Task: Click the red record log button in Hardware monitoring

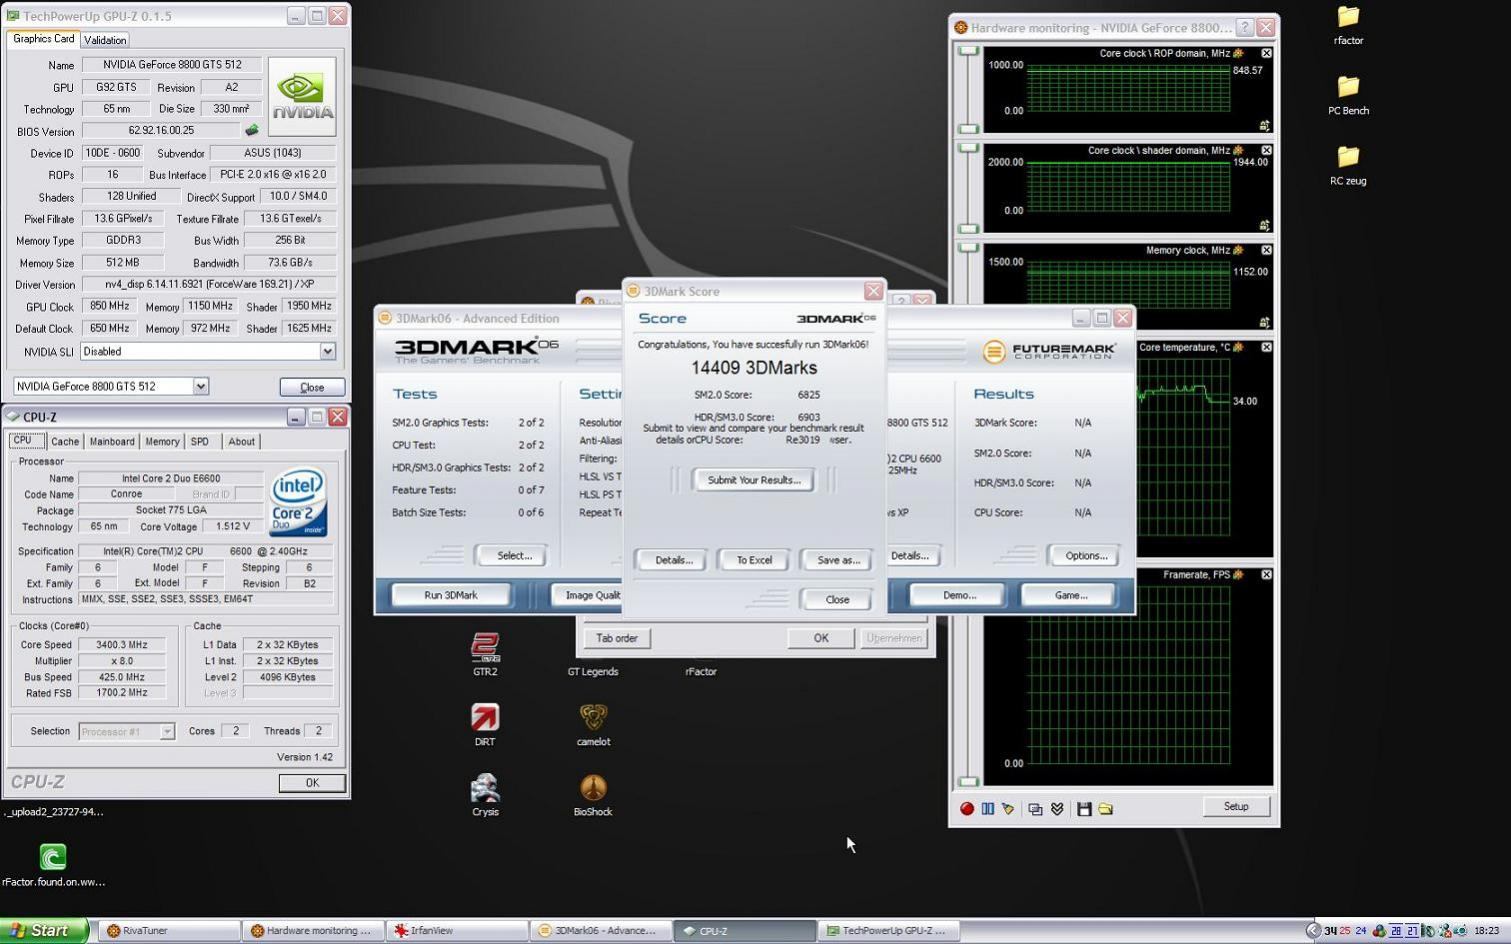Action: click(x=967, y=809)
